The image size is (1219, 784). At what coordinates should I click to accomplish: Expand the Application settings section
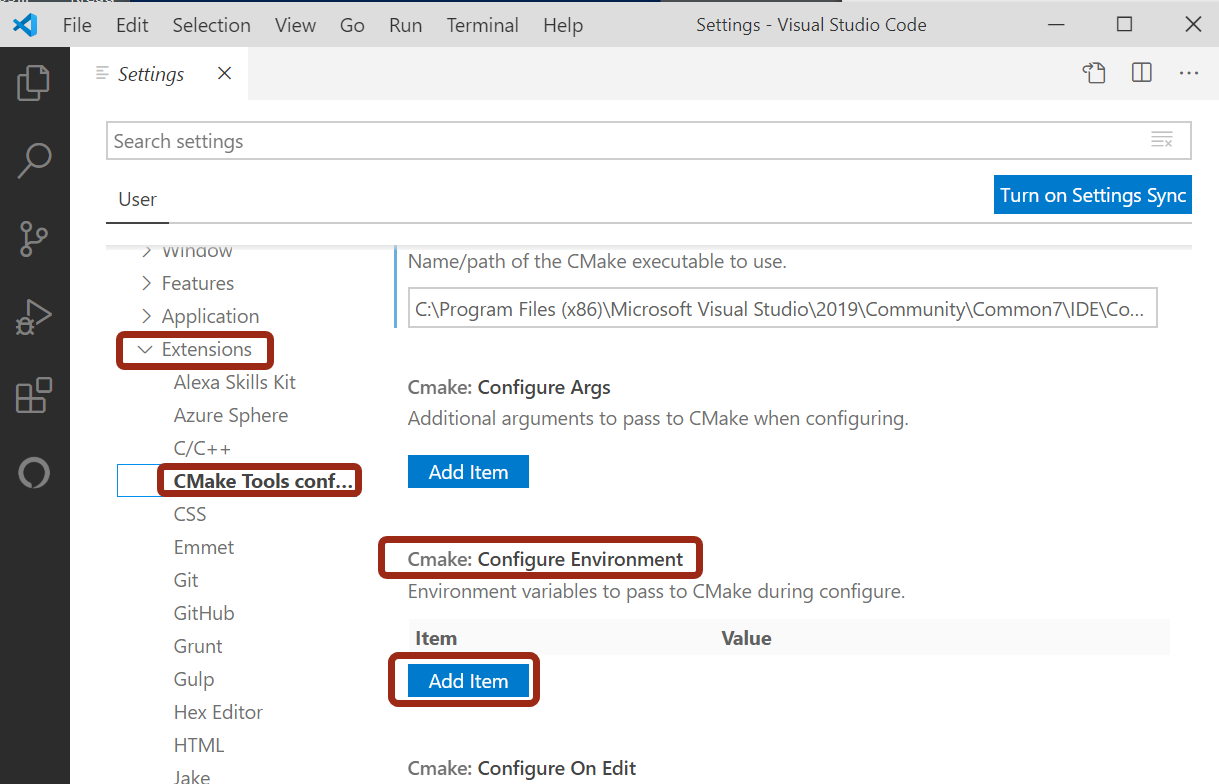point(146,316)
